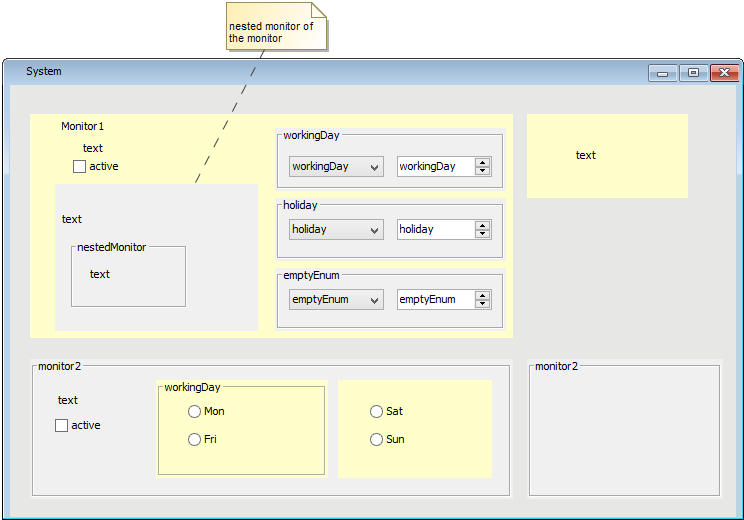This screenshot has width=744, height=520.
Task: Decrease the workingDay spinner value
Action: (x=483, y=172)
